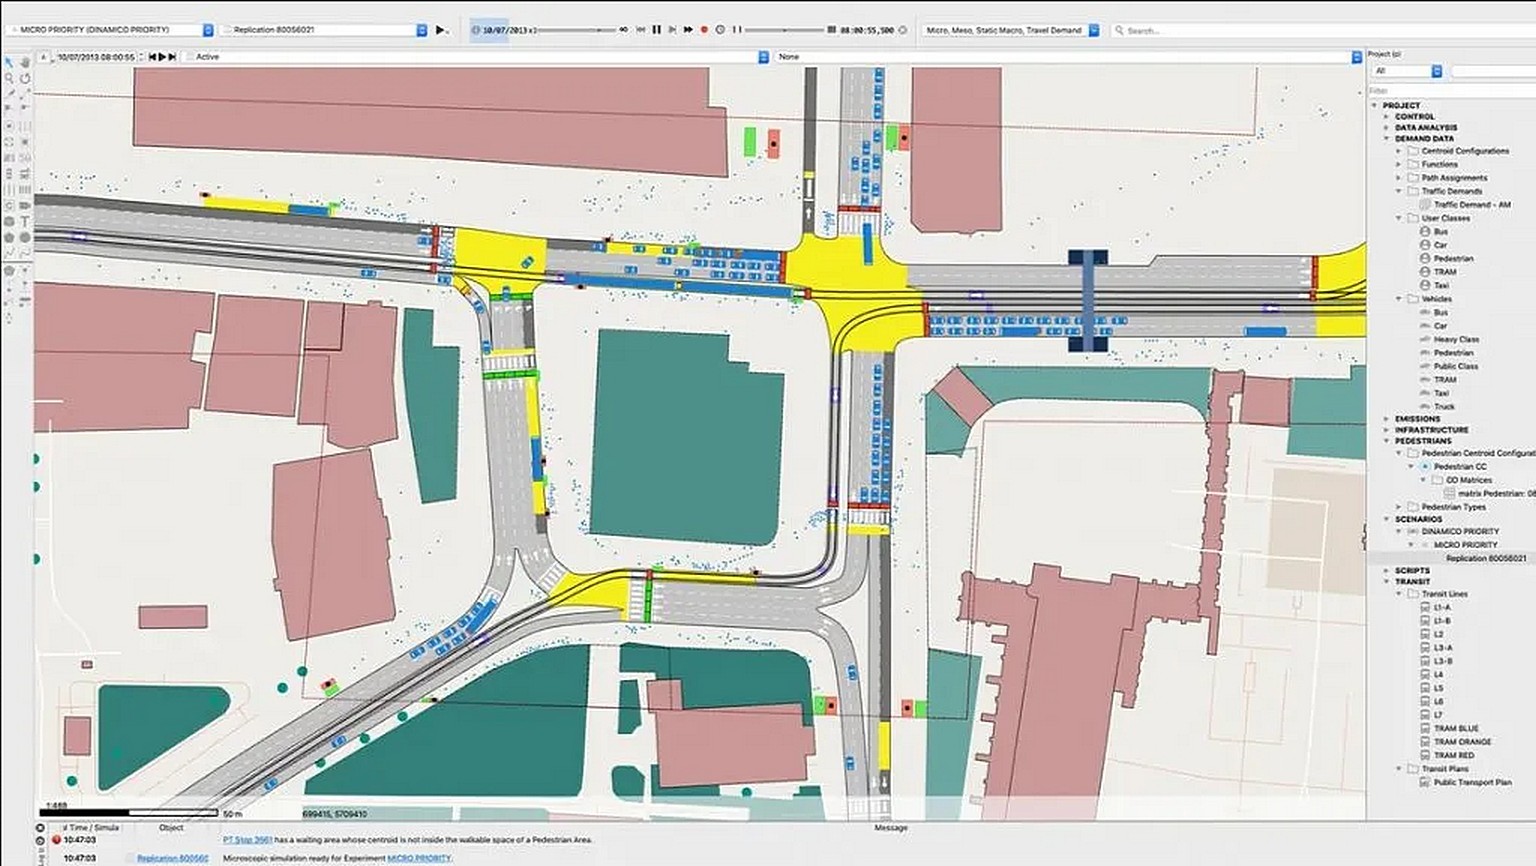
Task: Select the Text tool in left toolbar
Action: tap(25, 221)
